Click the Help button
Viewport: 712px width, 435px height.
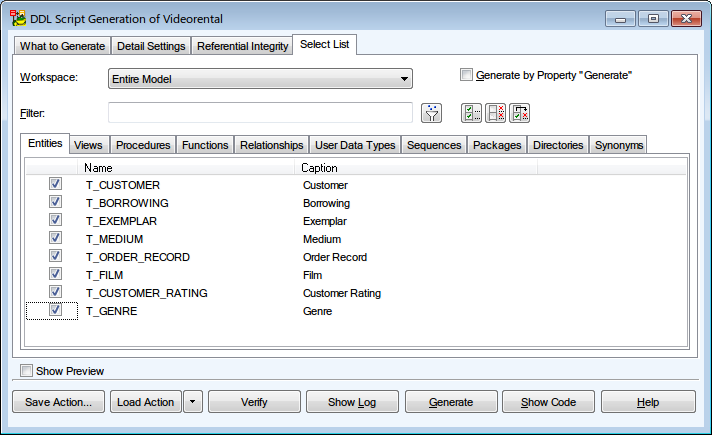pyautogui.click(x=648, y=402)
